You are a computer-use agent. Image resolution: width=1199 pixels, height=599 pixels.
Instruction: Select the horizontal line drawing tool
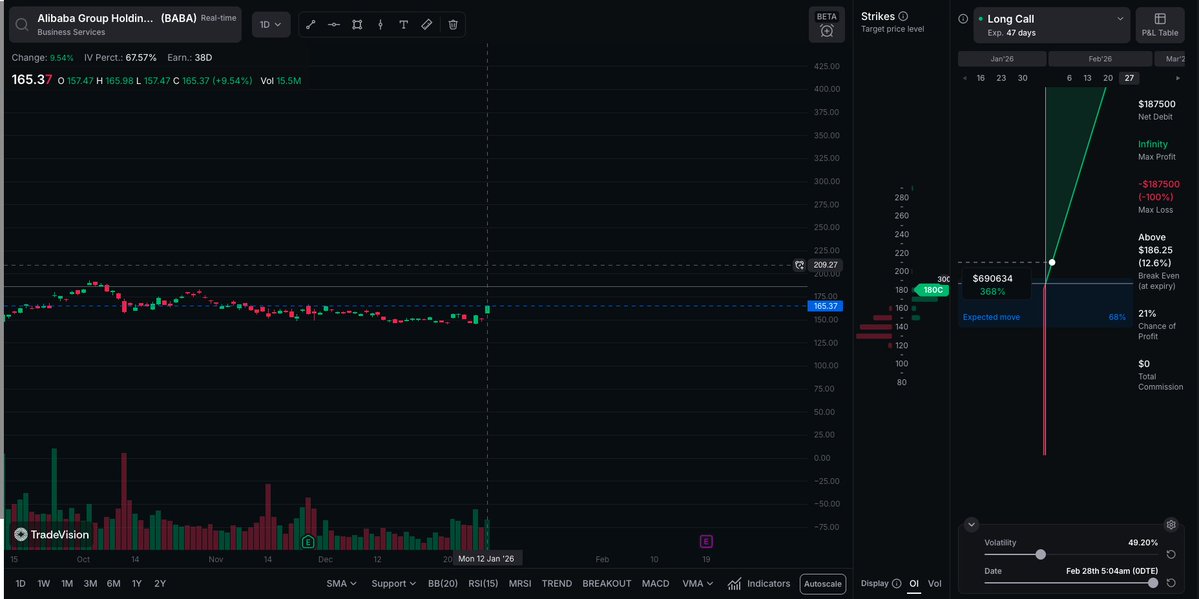coord(334,24)
